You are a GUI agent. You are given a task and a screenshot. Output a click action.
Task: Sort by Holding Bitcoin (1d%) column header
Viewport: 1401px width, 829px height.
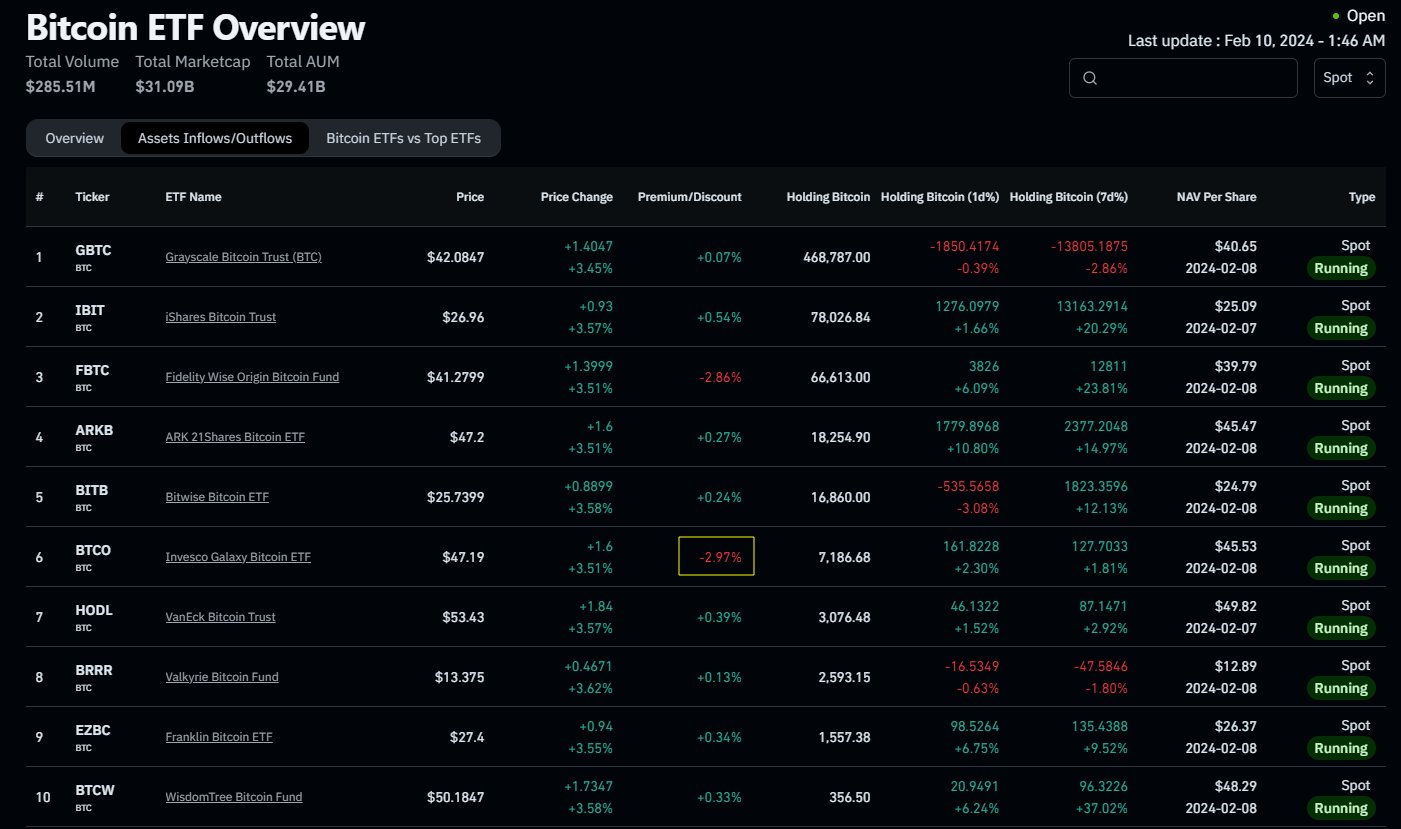point(939,197)
